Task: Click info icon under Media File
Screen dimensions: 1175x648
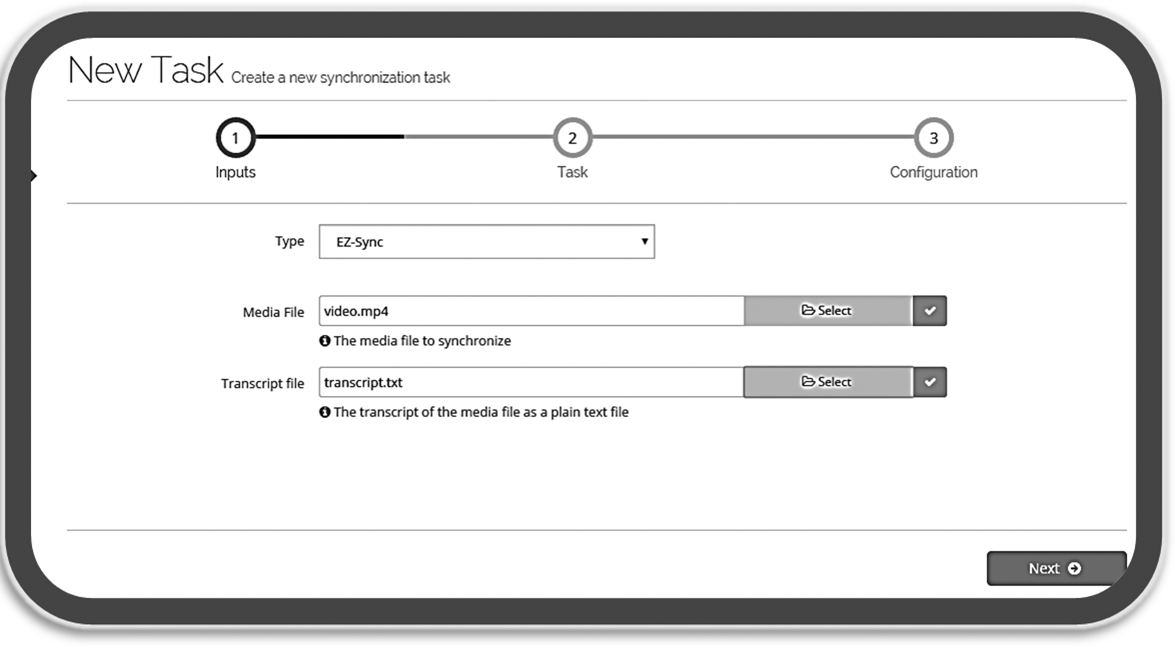Action: click(x=325, y=341)
